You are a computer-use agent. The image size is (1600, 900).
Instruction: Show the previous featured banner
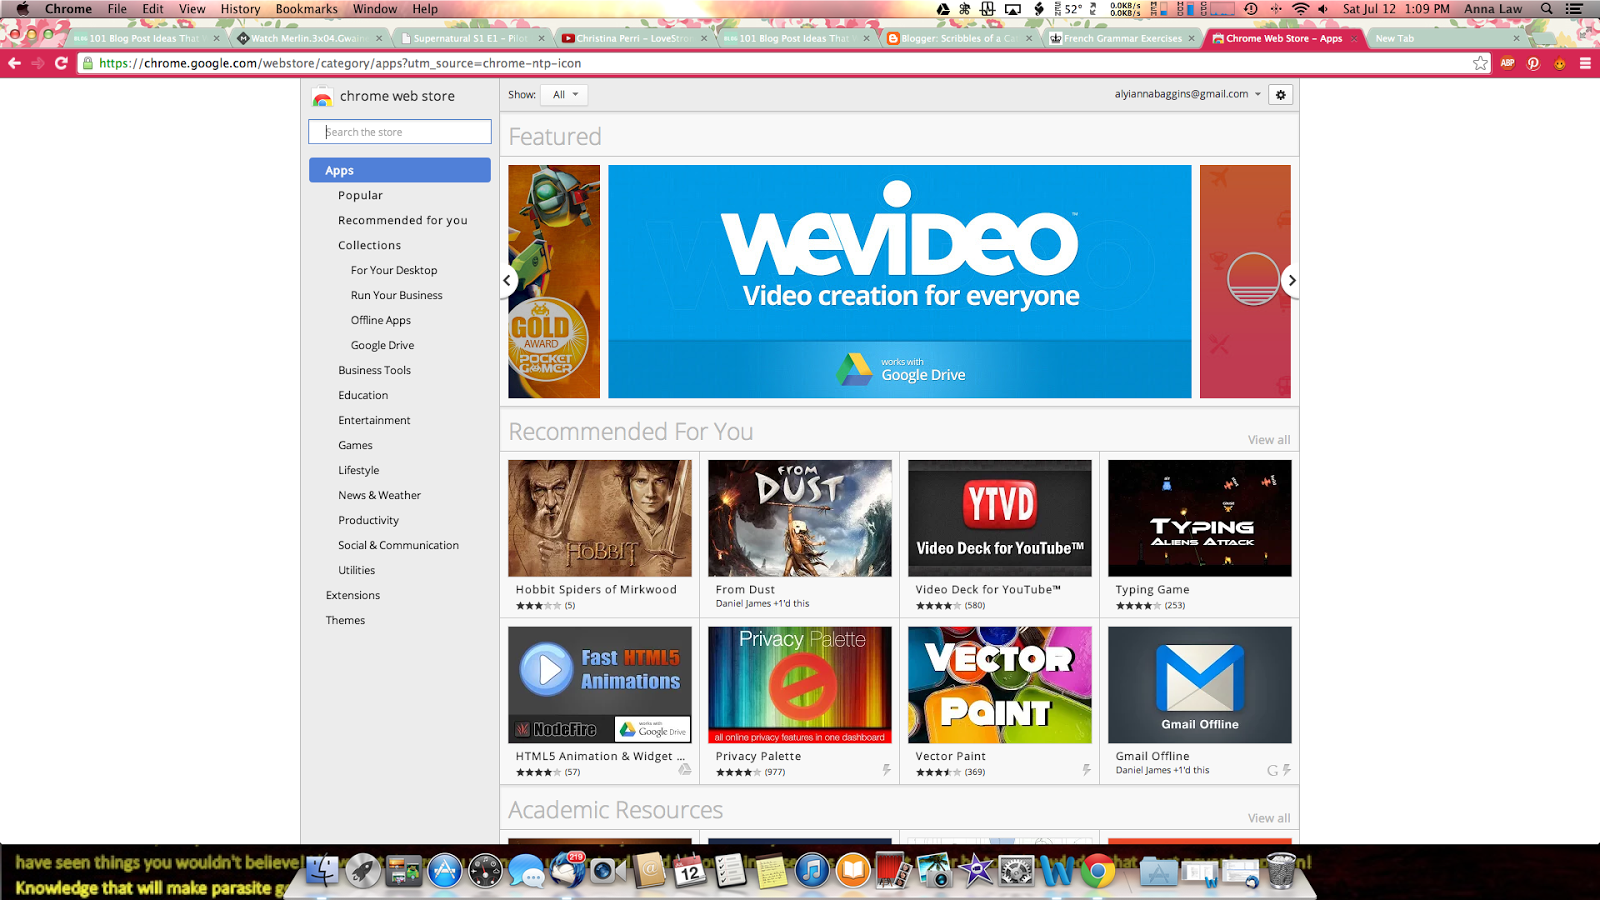pyautogui.click(x=507, y=281)
